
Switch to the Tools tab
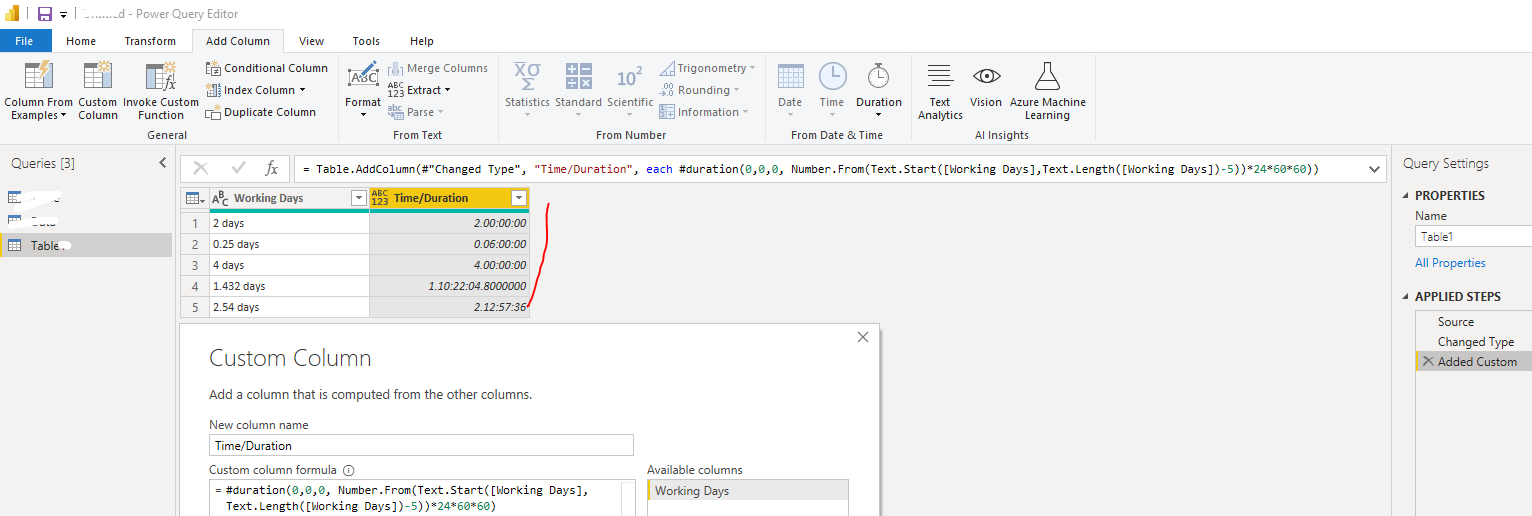(366, 41)
